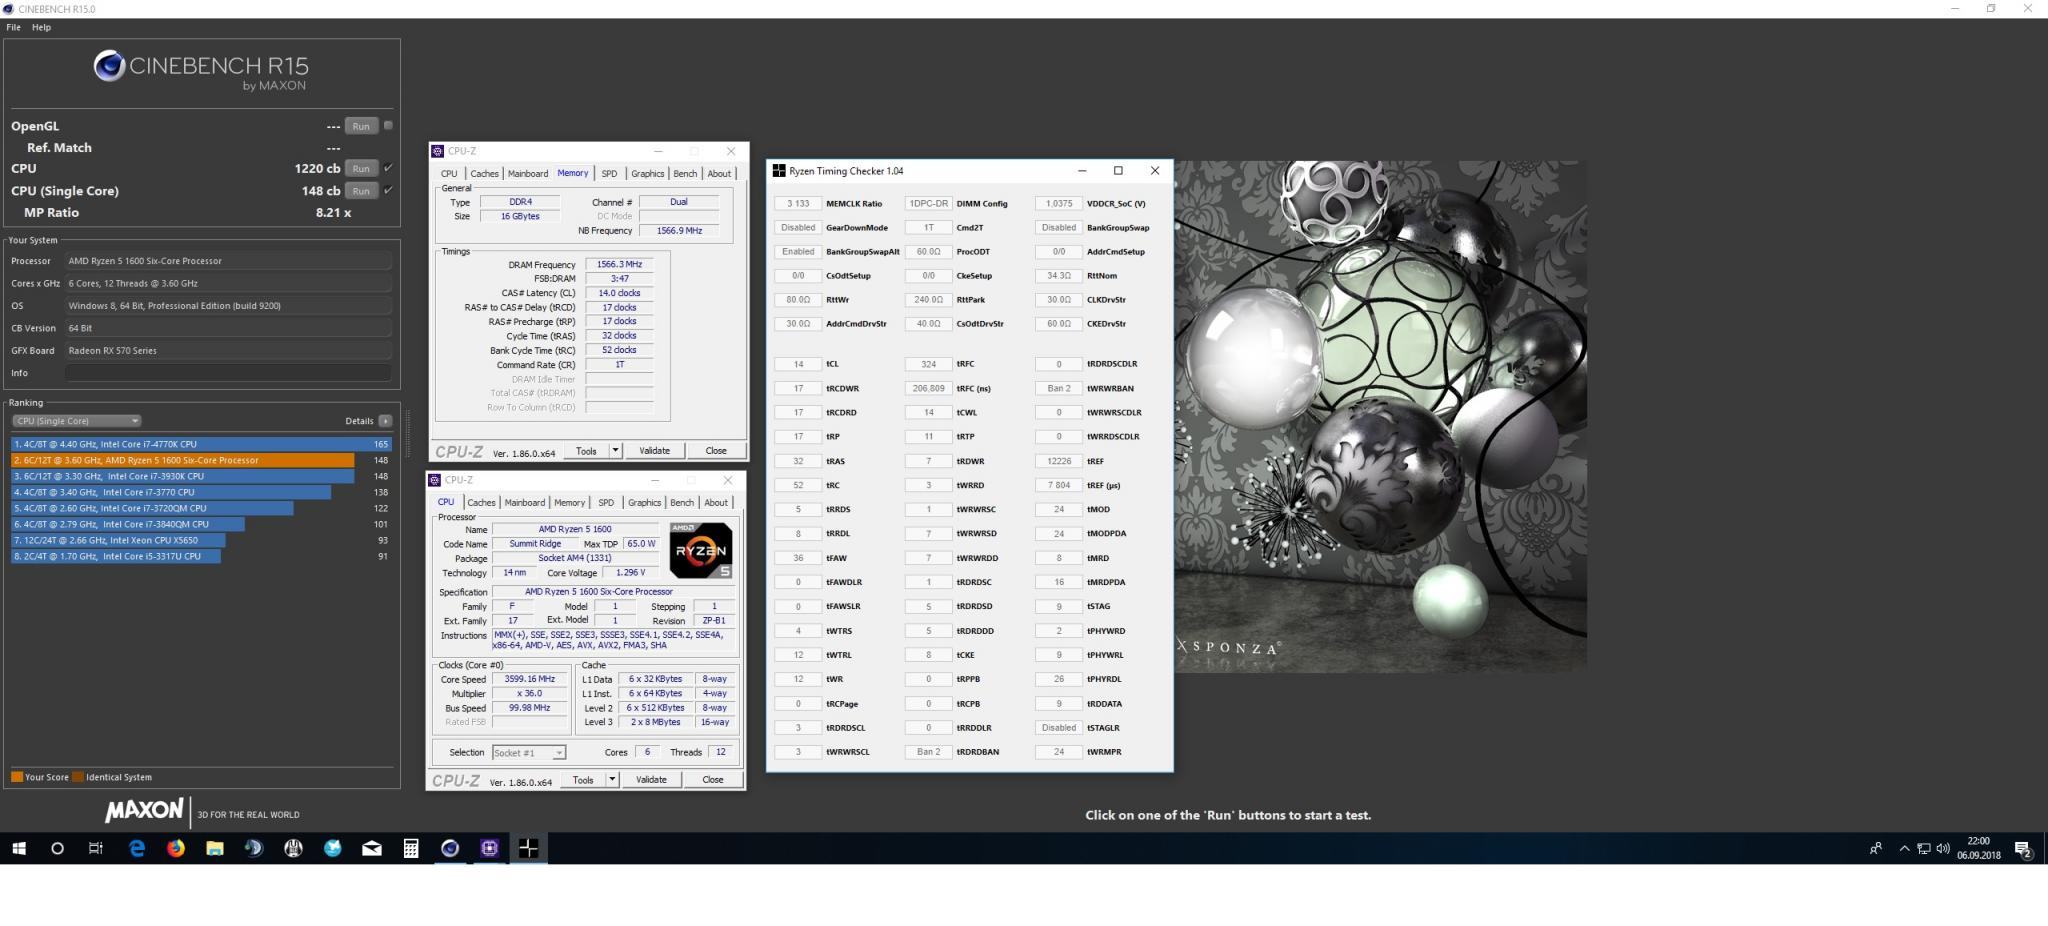Screen dimensions: 2048x926
Task: Run the CPU benchmark
Action: pyautogui.click(x=361, y=168)
